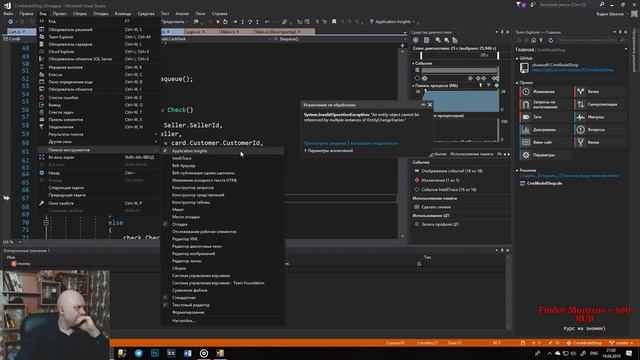Open Вопросы (Issues) tile in Team Explorer
640x360 pixels.
(600, 130)
